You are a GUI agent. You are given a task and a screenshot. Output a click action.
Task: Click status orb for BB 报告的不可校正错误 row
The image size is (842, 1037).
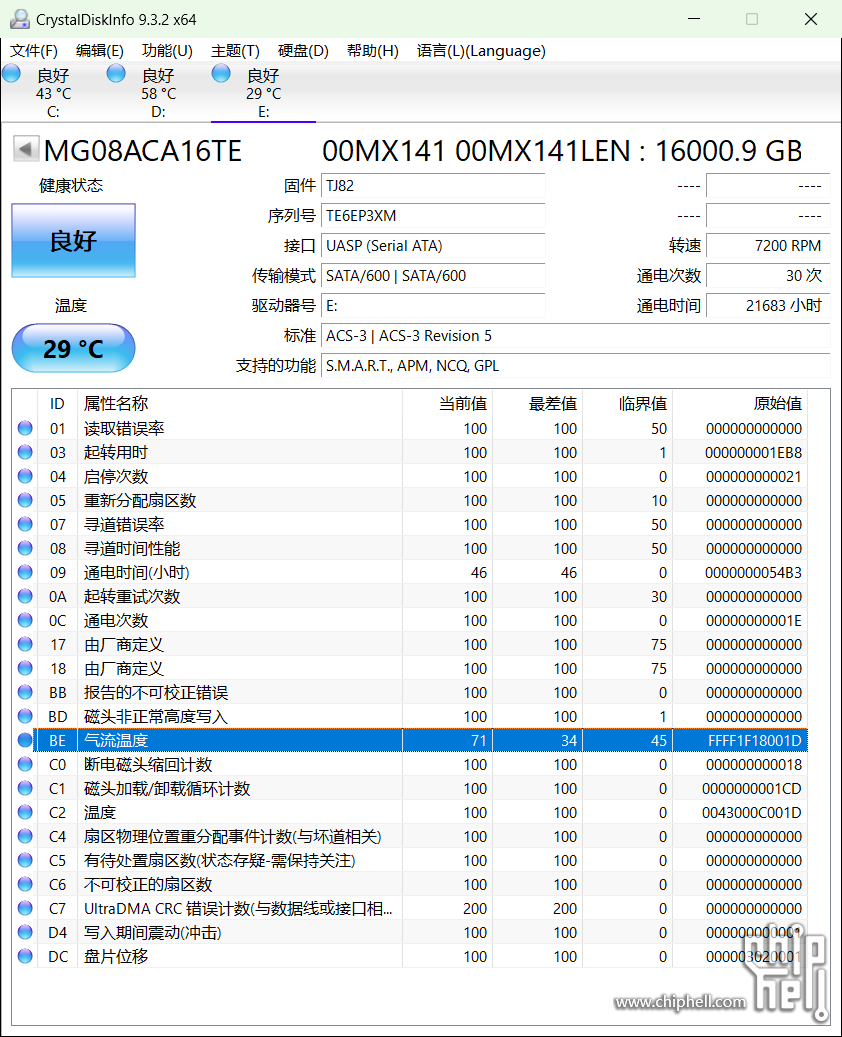click(25, 692)
